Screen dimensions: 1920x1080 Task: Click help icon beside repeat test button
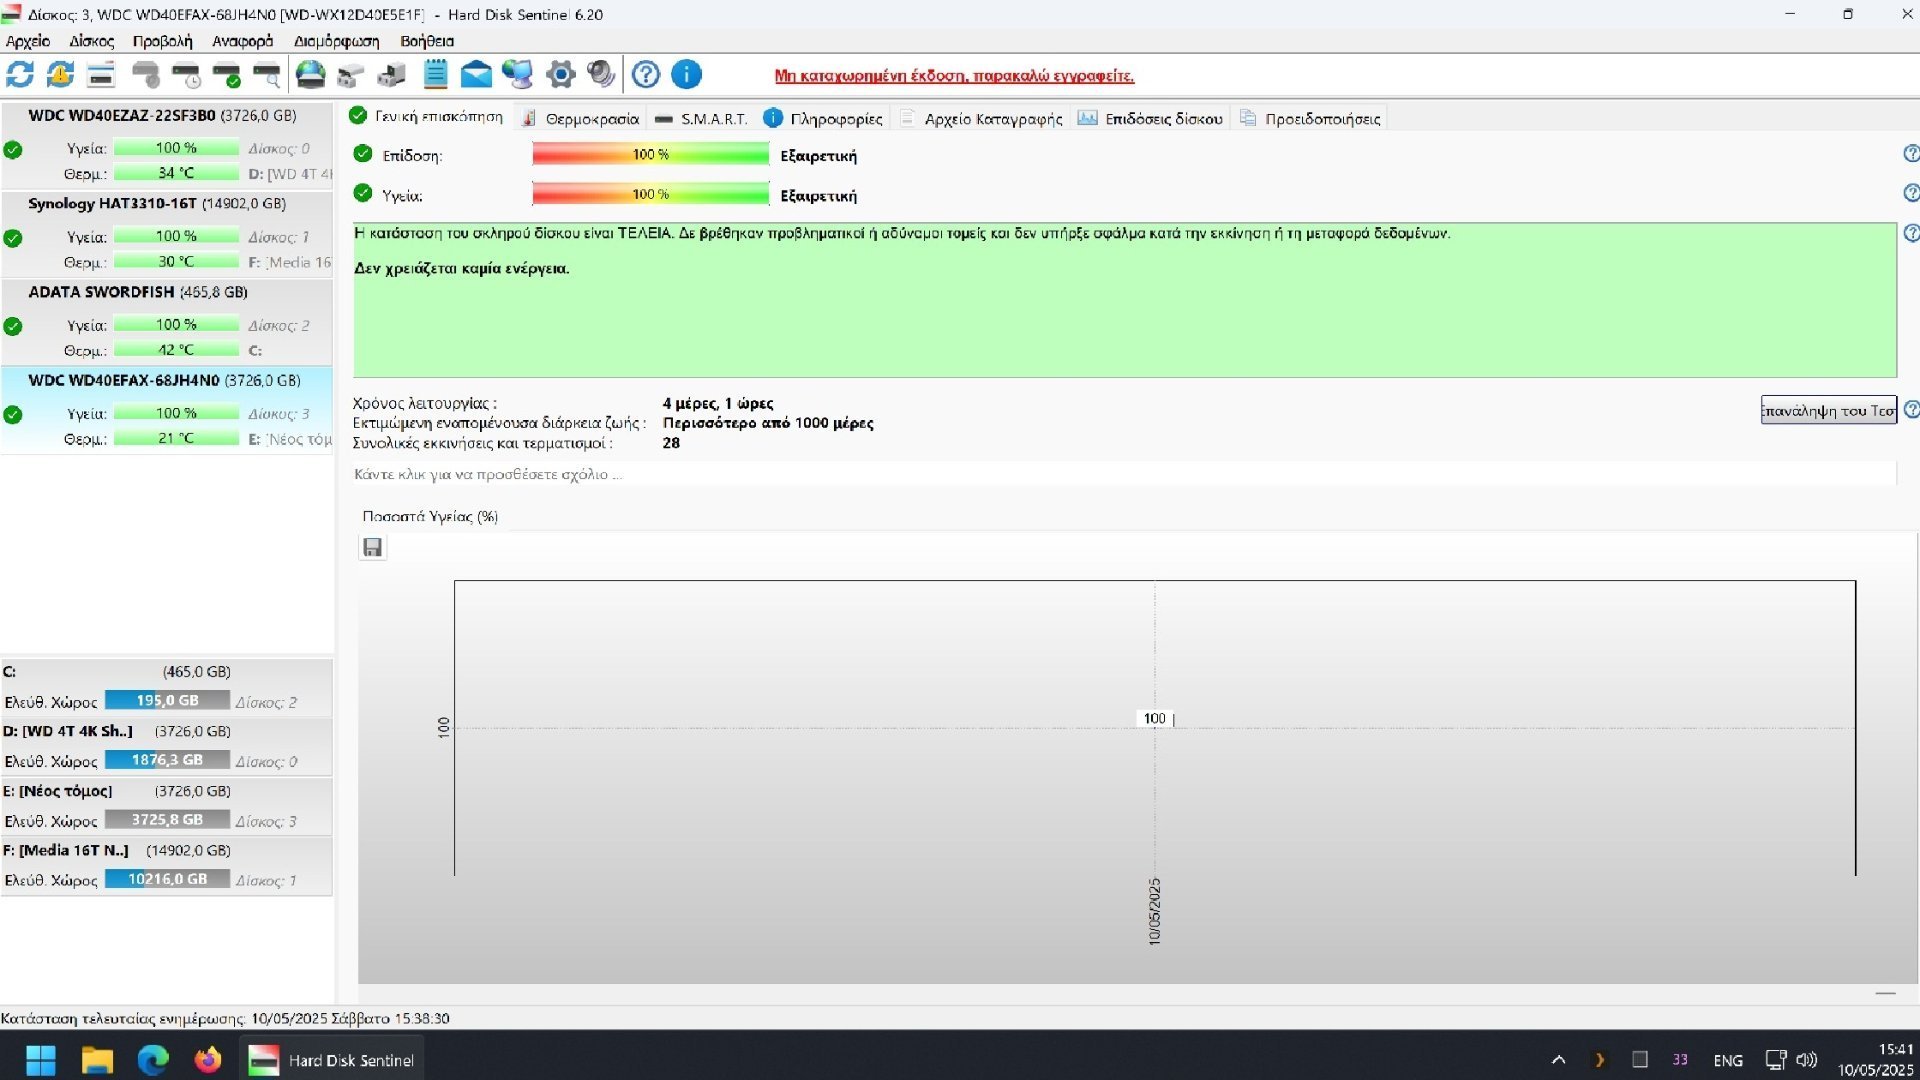pyautogui.click(x=1911, y=410)
